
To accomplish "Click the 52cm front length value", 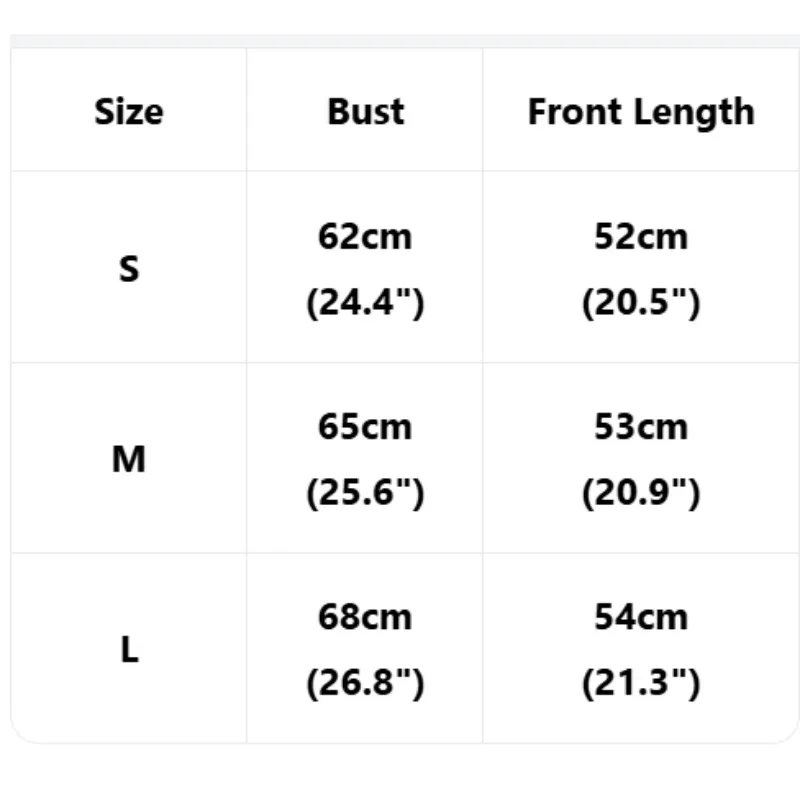I will [641, 237].
